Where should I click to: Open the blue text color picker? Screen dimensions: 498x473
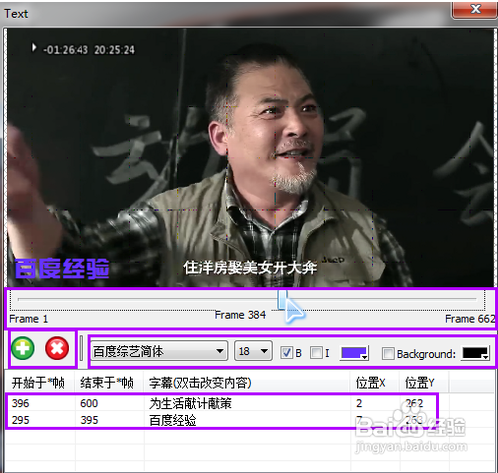pyautogui.click(x=354, y=353)
